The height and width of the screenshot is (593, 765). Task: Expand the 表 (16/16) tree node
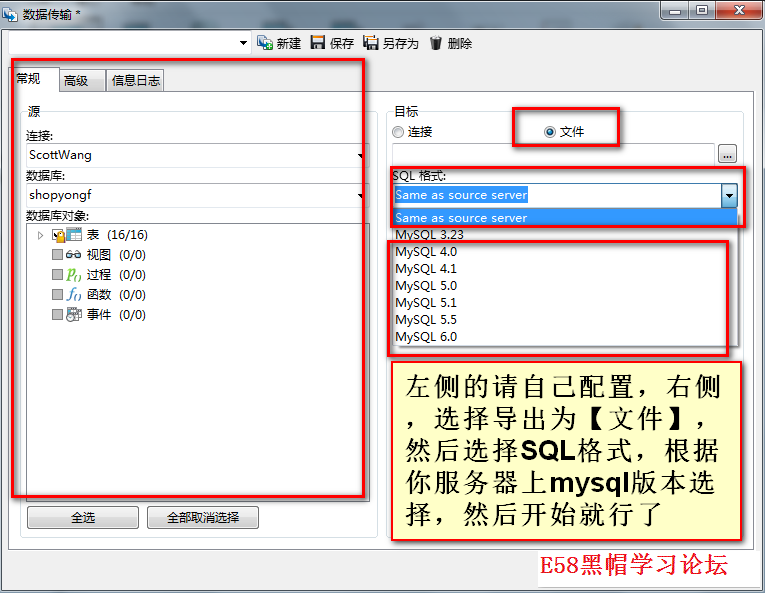[x=40, y=235]
